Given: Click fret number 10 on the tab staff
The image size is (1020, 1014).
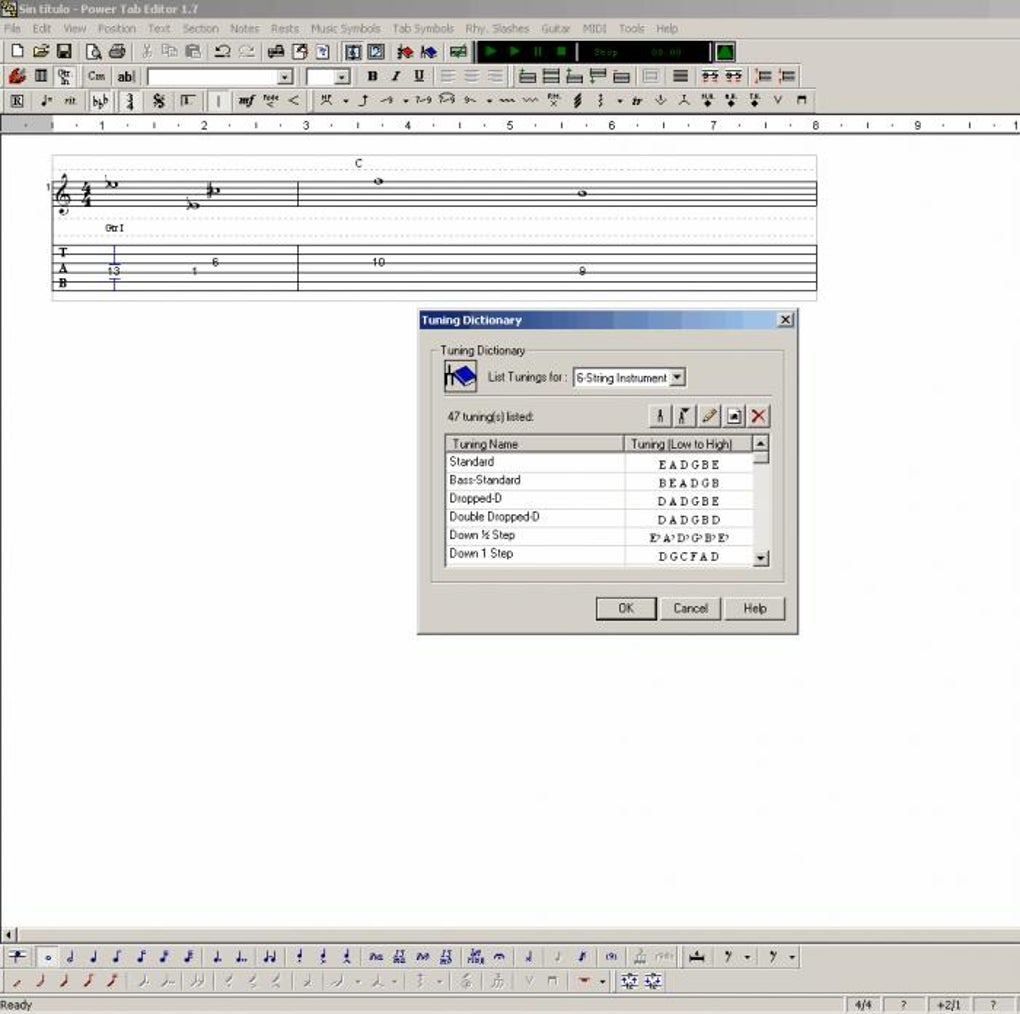Looking at the screenshot, I should [379, 261].
